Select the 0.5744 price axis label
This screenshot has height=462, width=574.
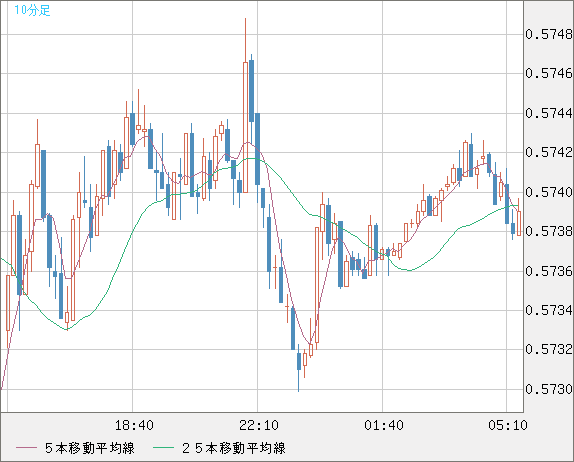[549, 113]
